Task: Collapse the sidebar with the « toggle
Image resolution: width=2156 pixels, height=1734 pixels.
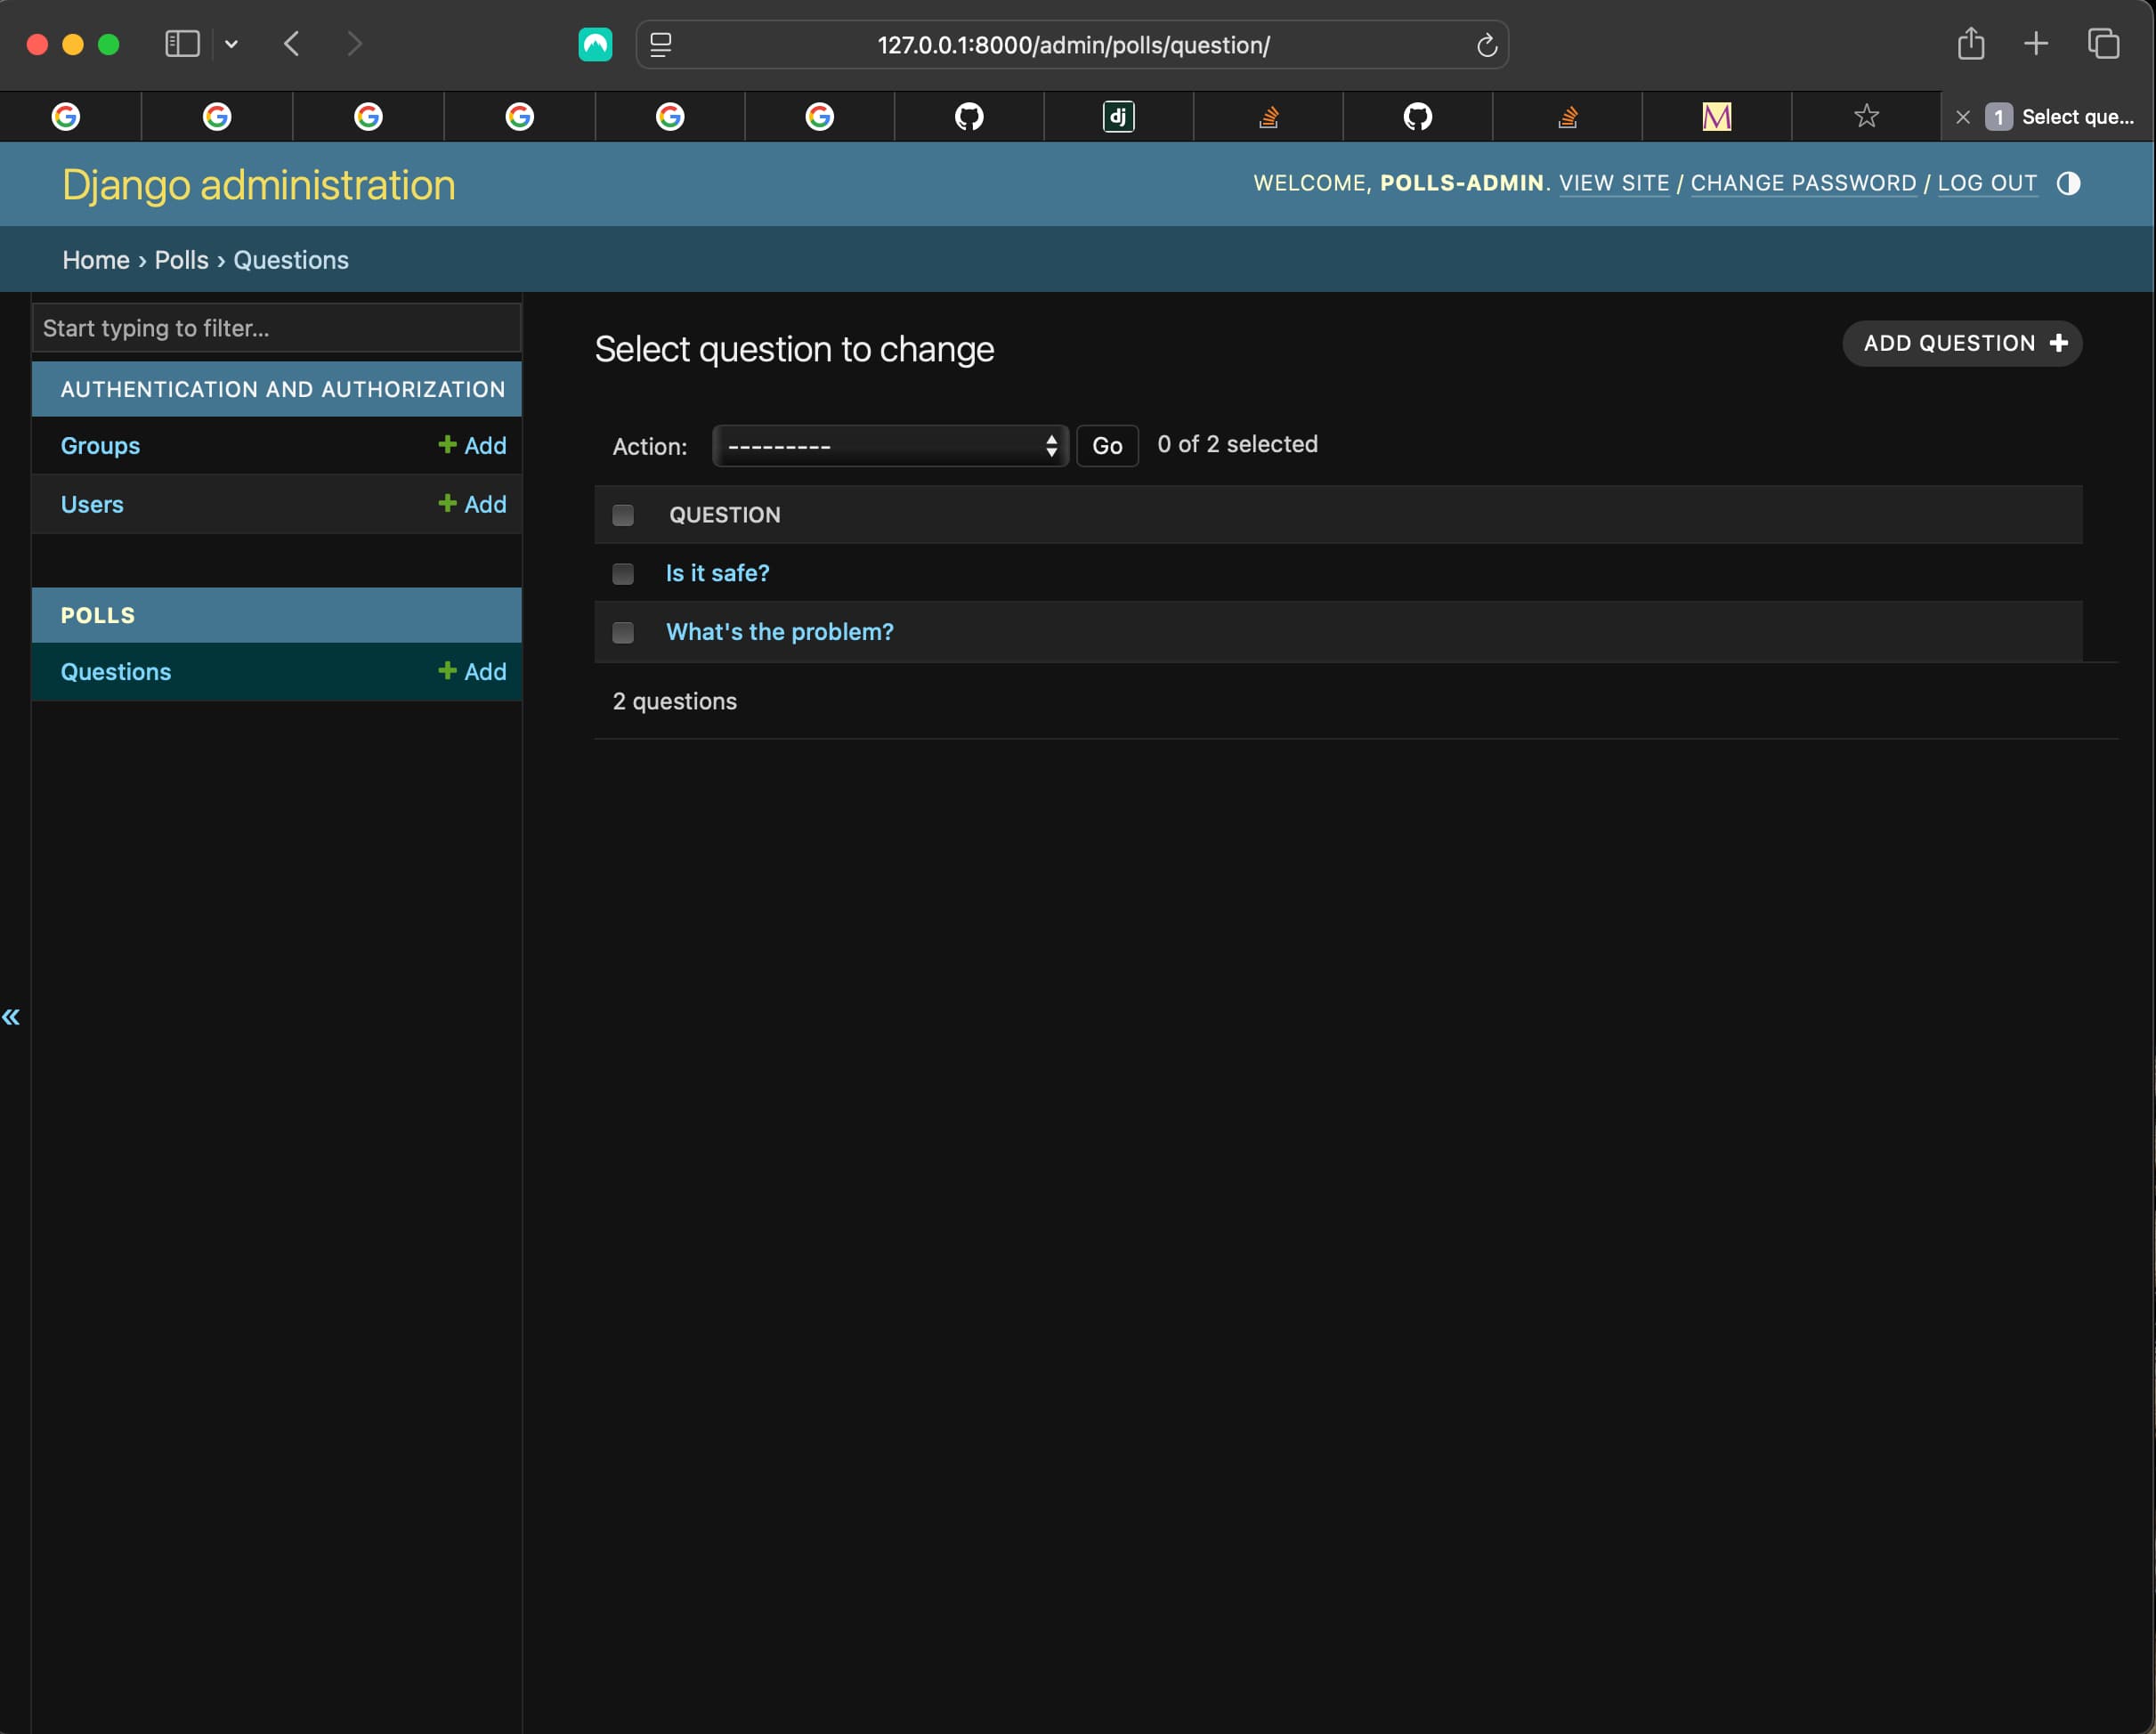Action: point(11,1017)
